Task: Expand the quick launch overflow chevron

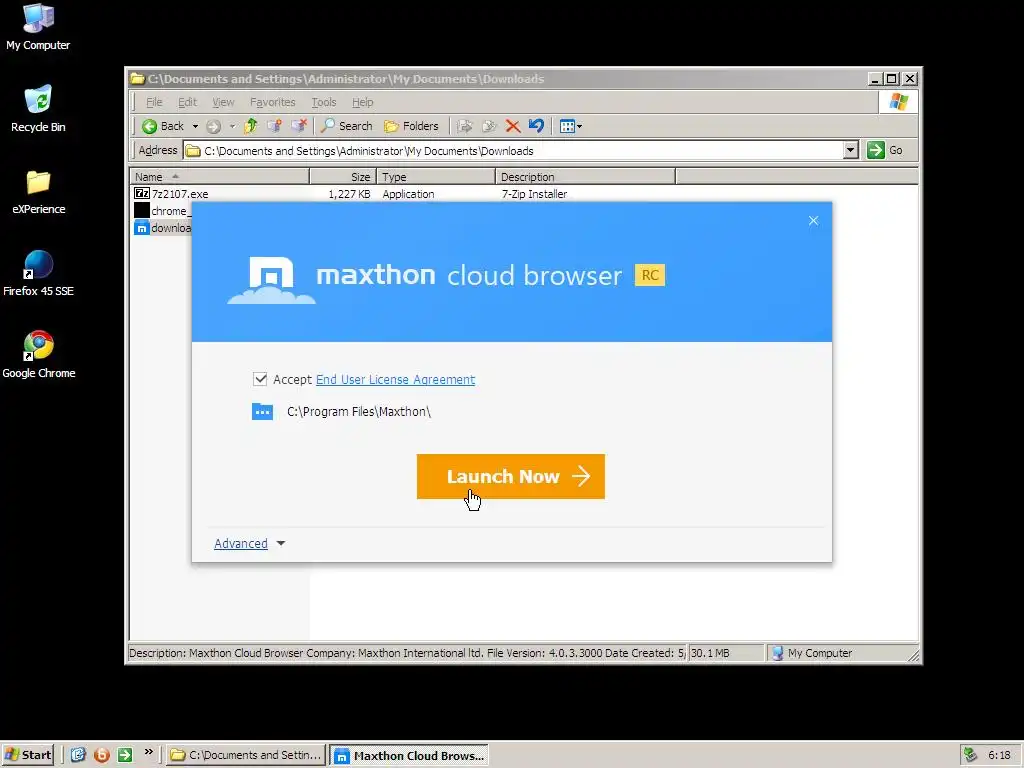Action: point(149,752)
